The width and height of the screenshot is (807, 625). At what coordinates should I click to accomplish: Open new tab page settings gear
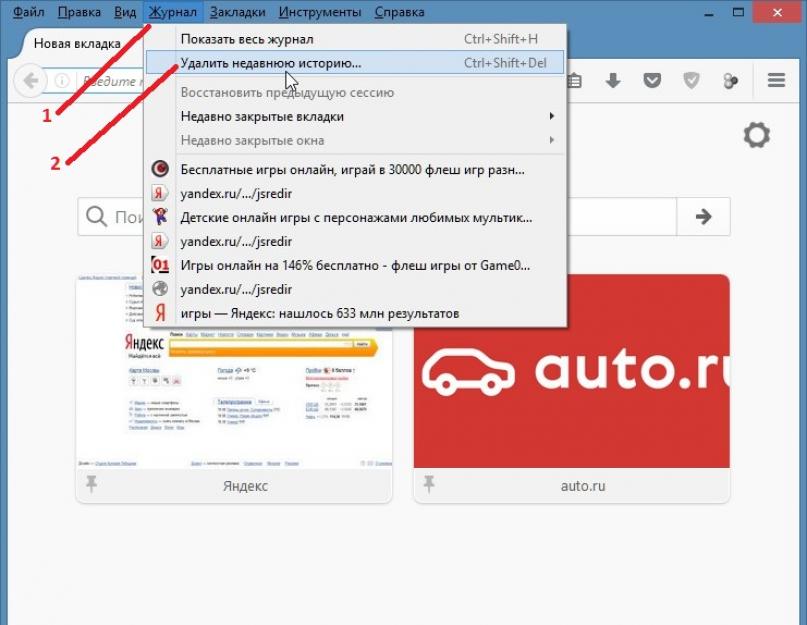[757, 135]
